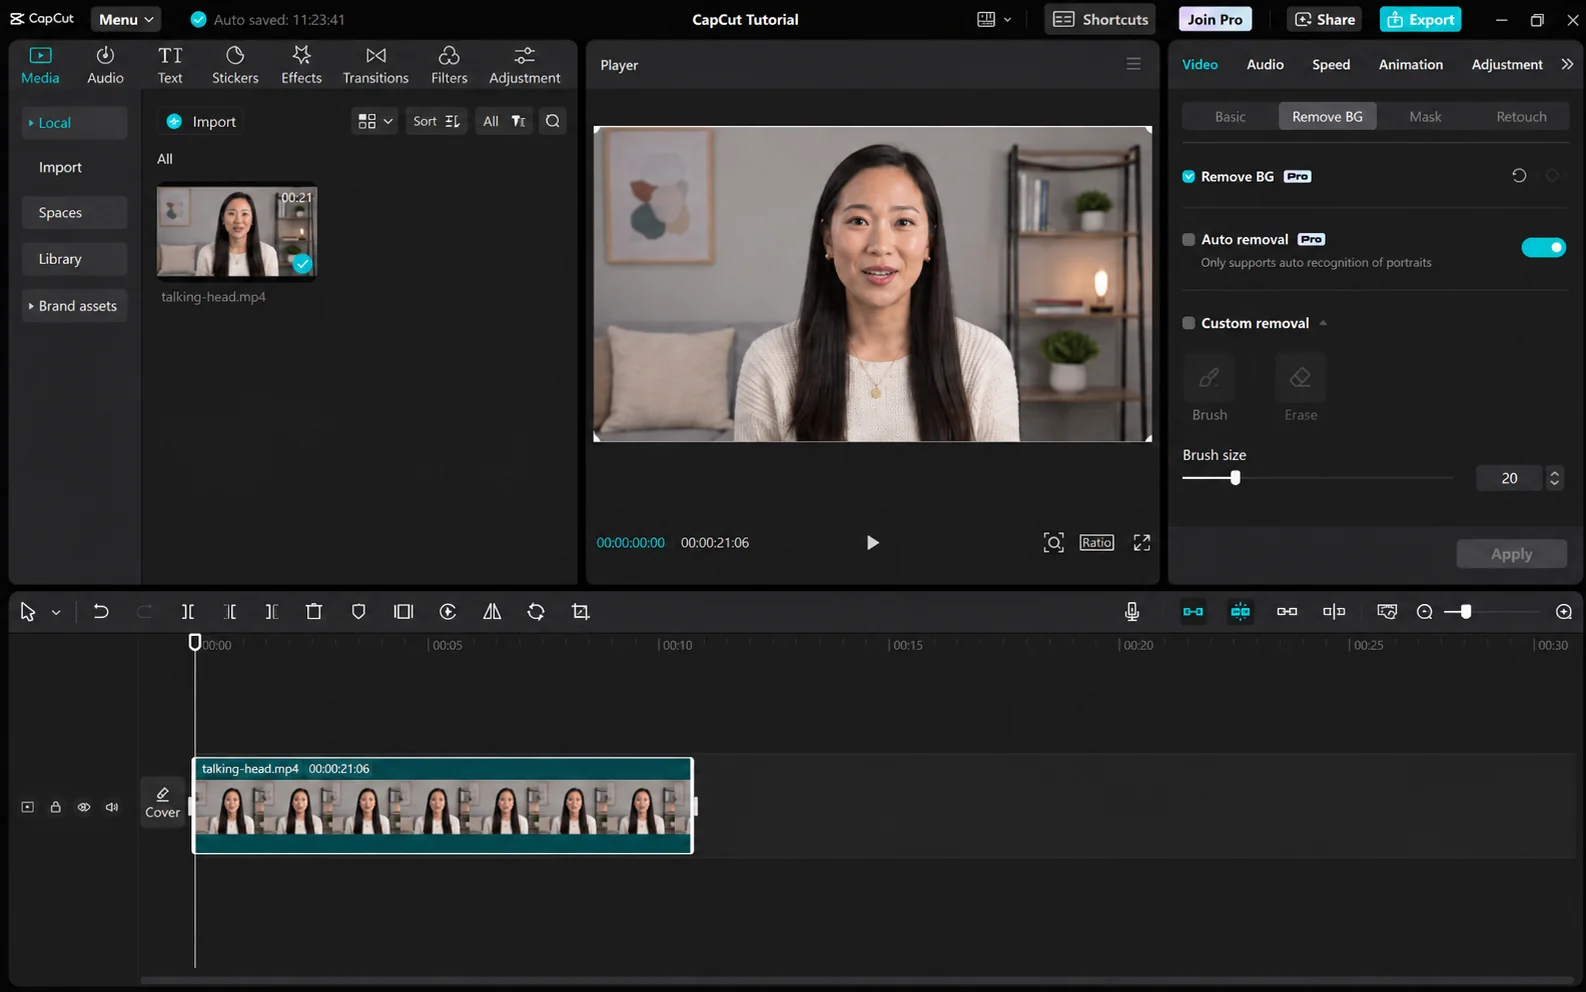Show more property tabs with double chevron
This screenshot has height=992, width=1586.
1567,64
